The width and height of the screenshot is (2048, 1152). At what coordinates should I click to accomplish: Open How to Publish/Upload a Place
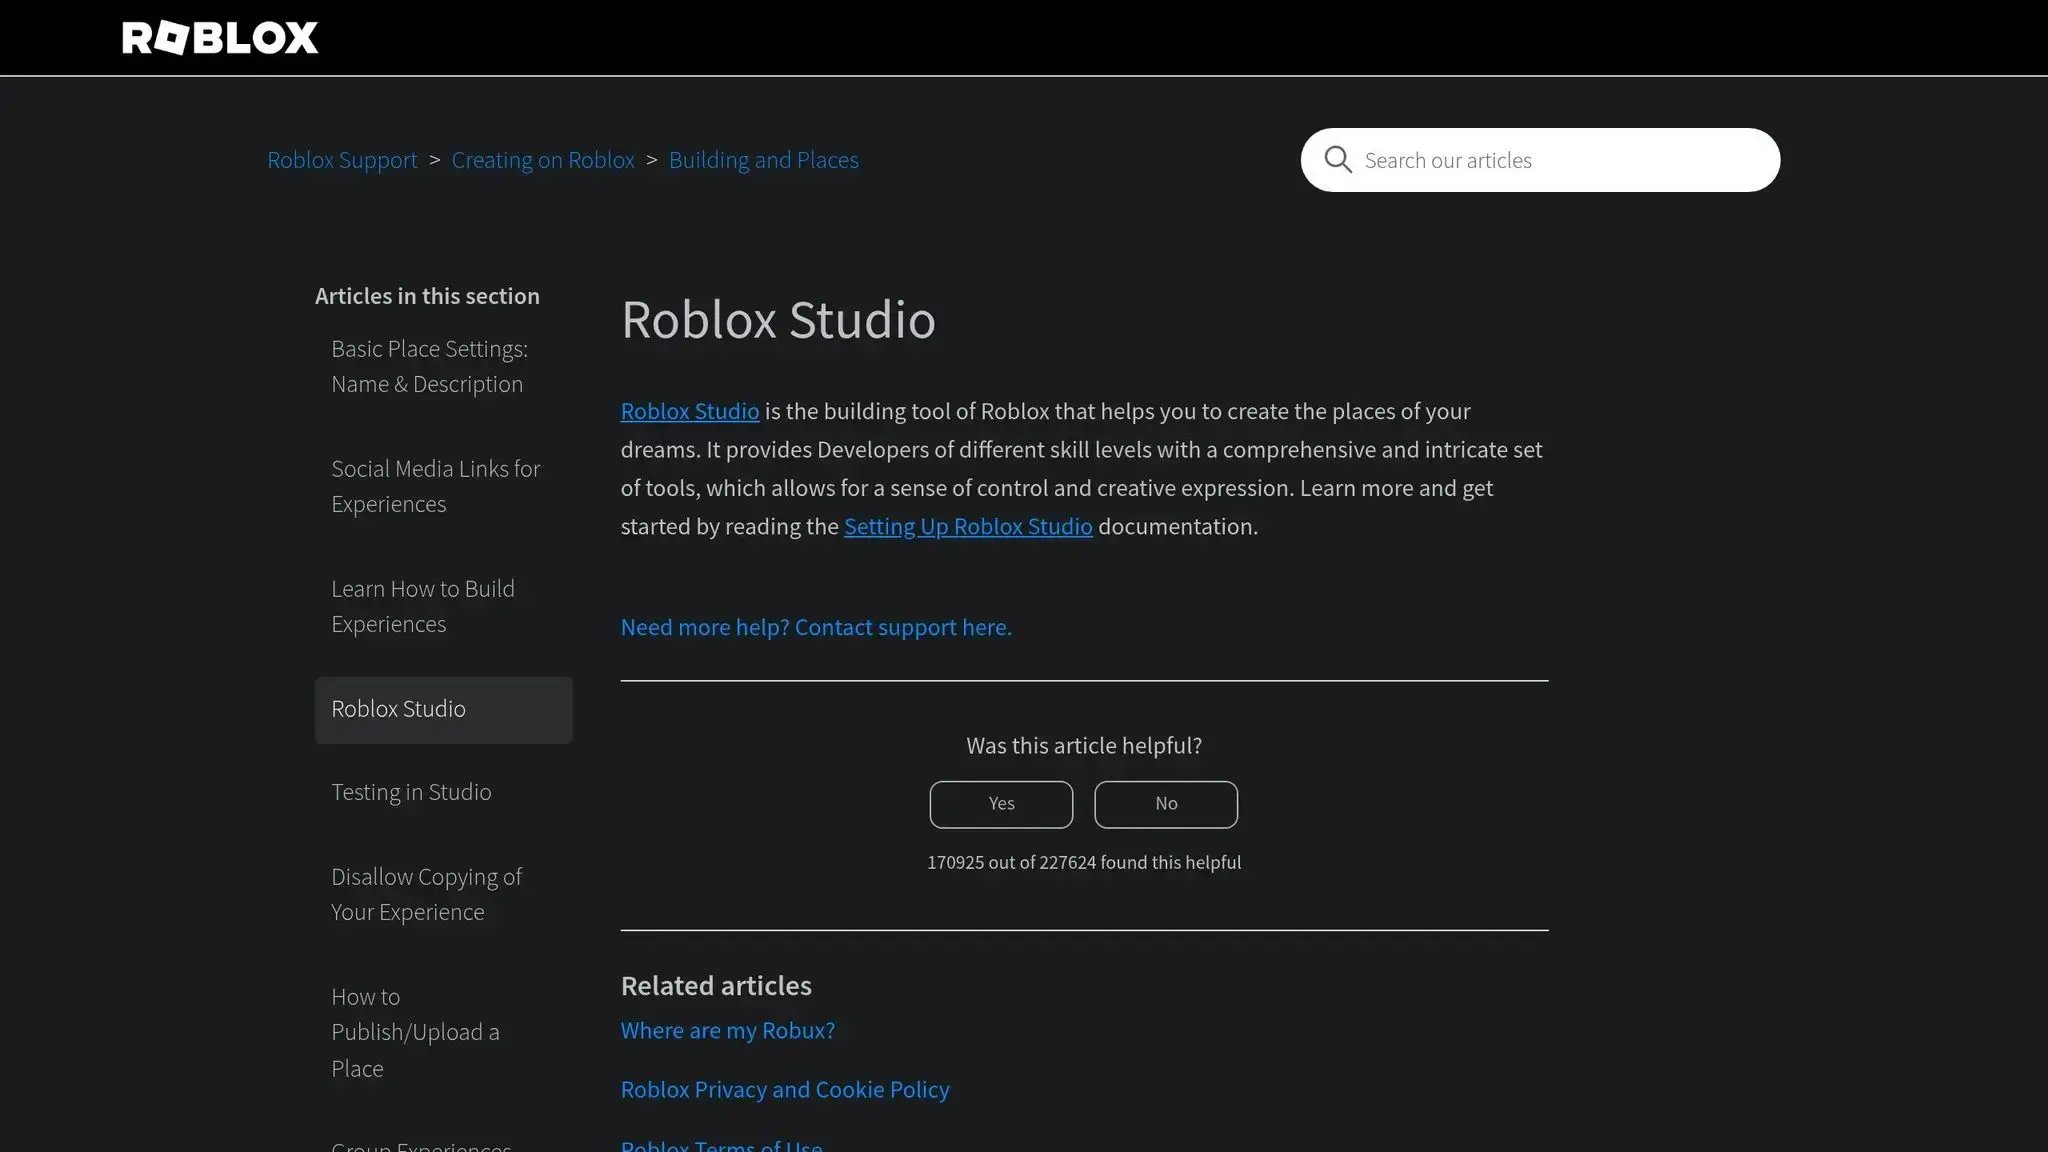coord(414,1032)
